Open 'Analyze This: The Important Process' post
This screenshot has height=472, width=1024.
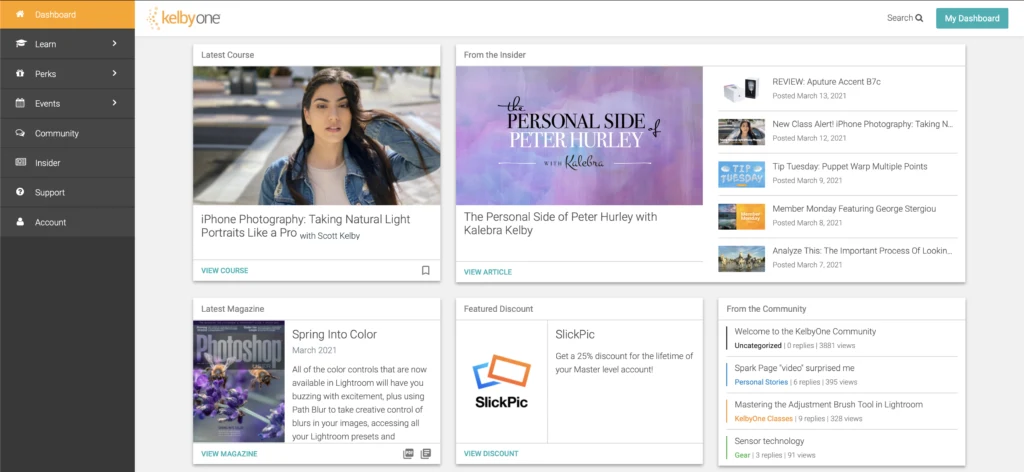click(863, 251)
